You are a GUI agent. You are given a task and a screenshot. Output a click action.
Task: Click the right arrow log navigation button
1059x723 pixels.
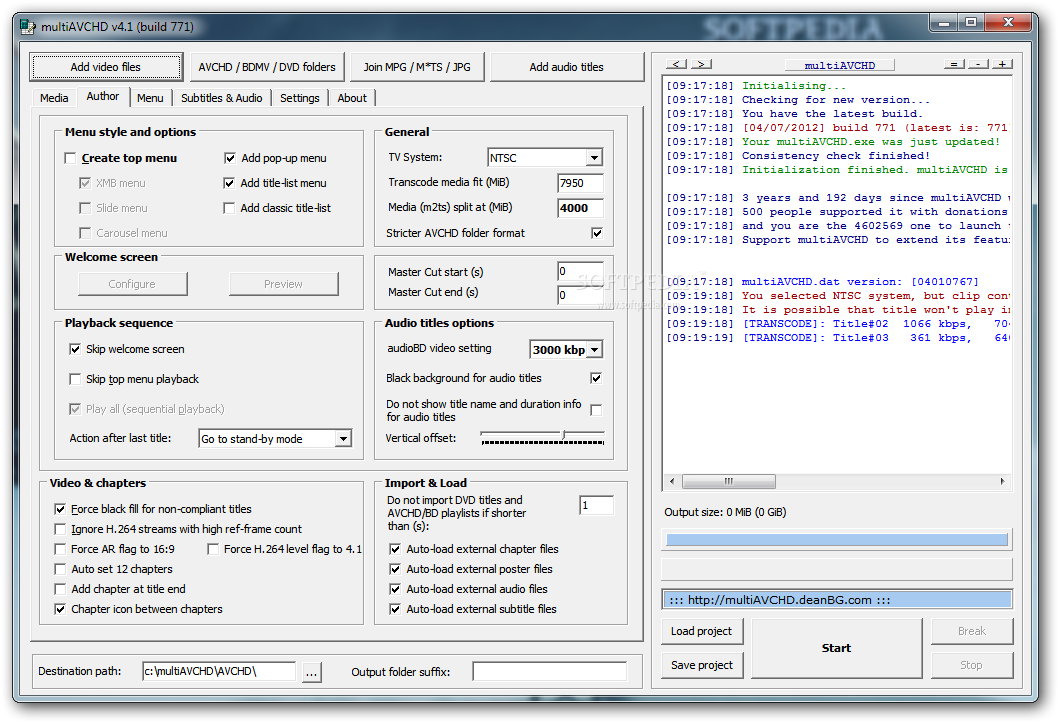point(702,64)
